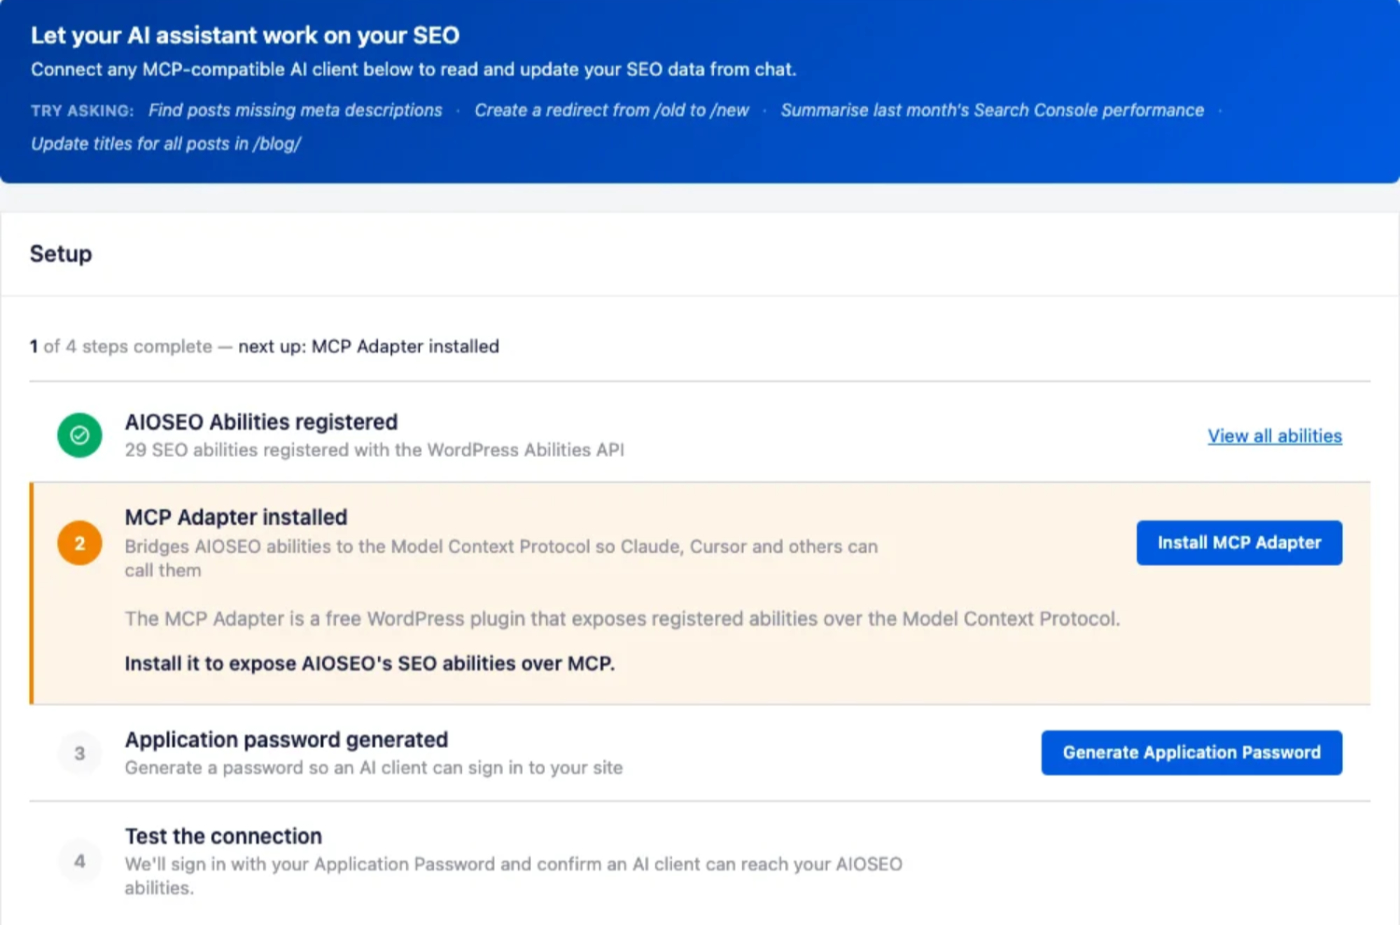Click the orange step 2 circle
This screenshot has height=925, width=1400.
pos(80,543)
